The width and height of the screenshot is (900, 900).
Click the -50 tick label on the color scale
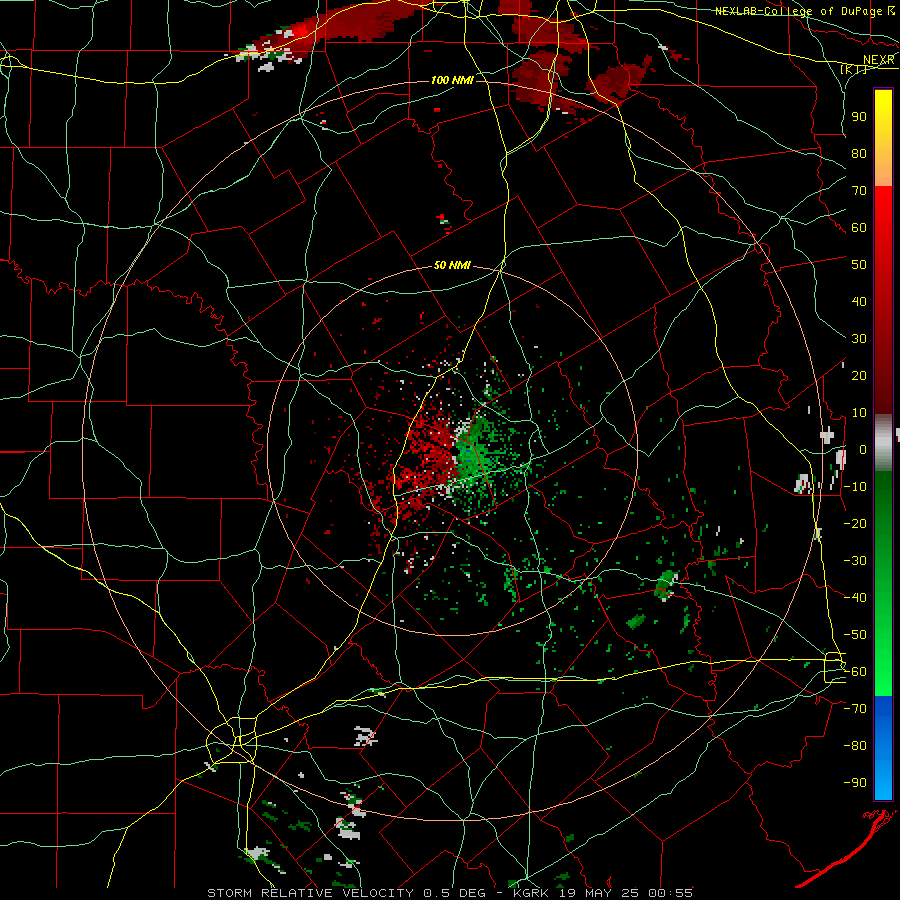pos(855,635)
